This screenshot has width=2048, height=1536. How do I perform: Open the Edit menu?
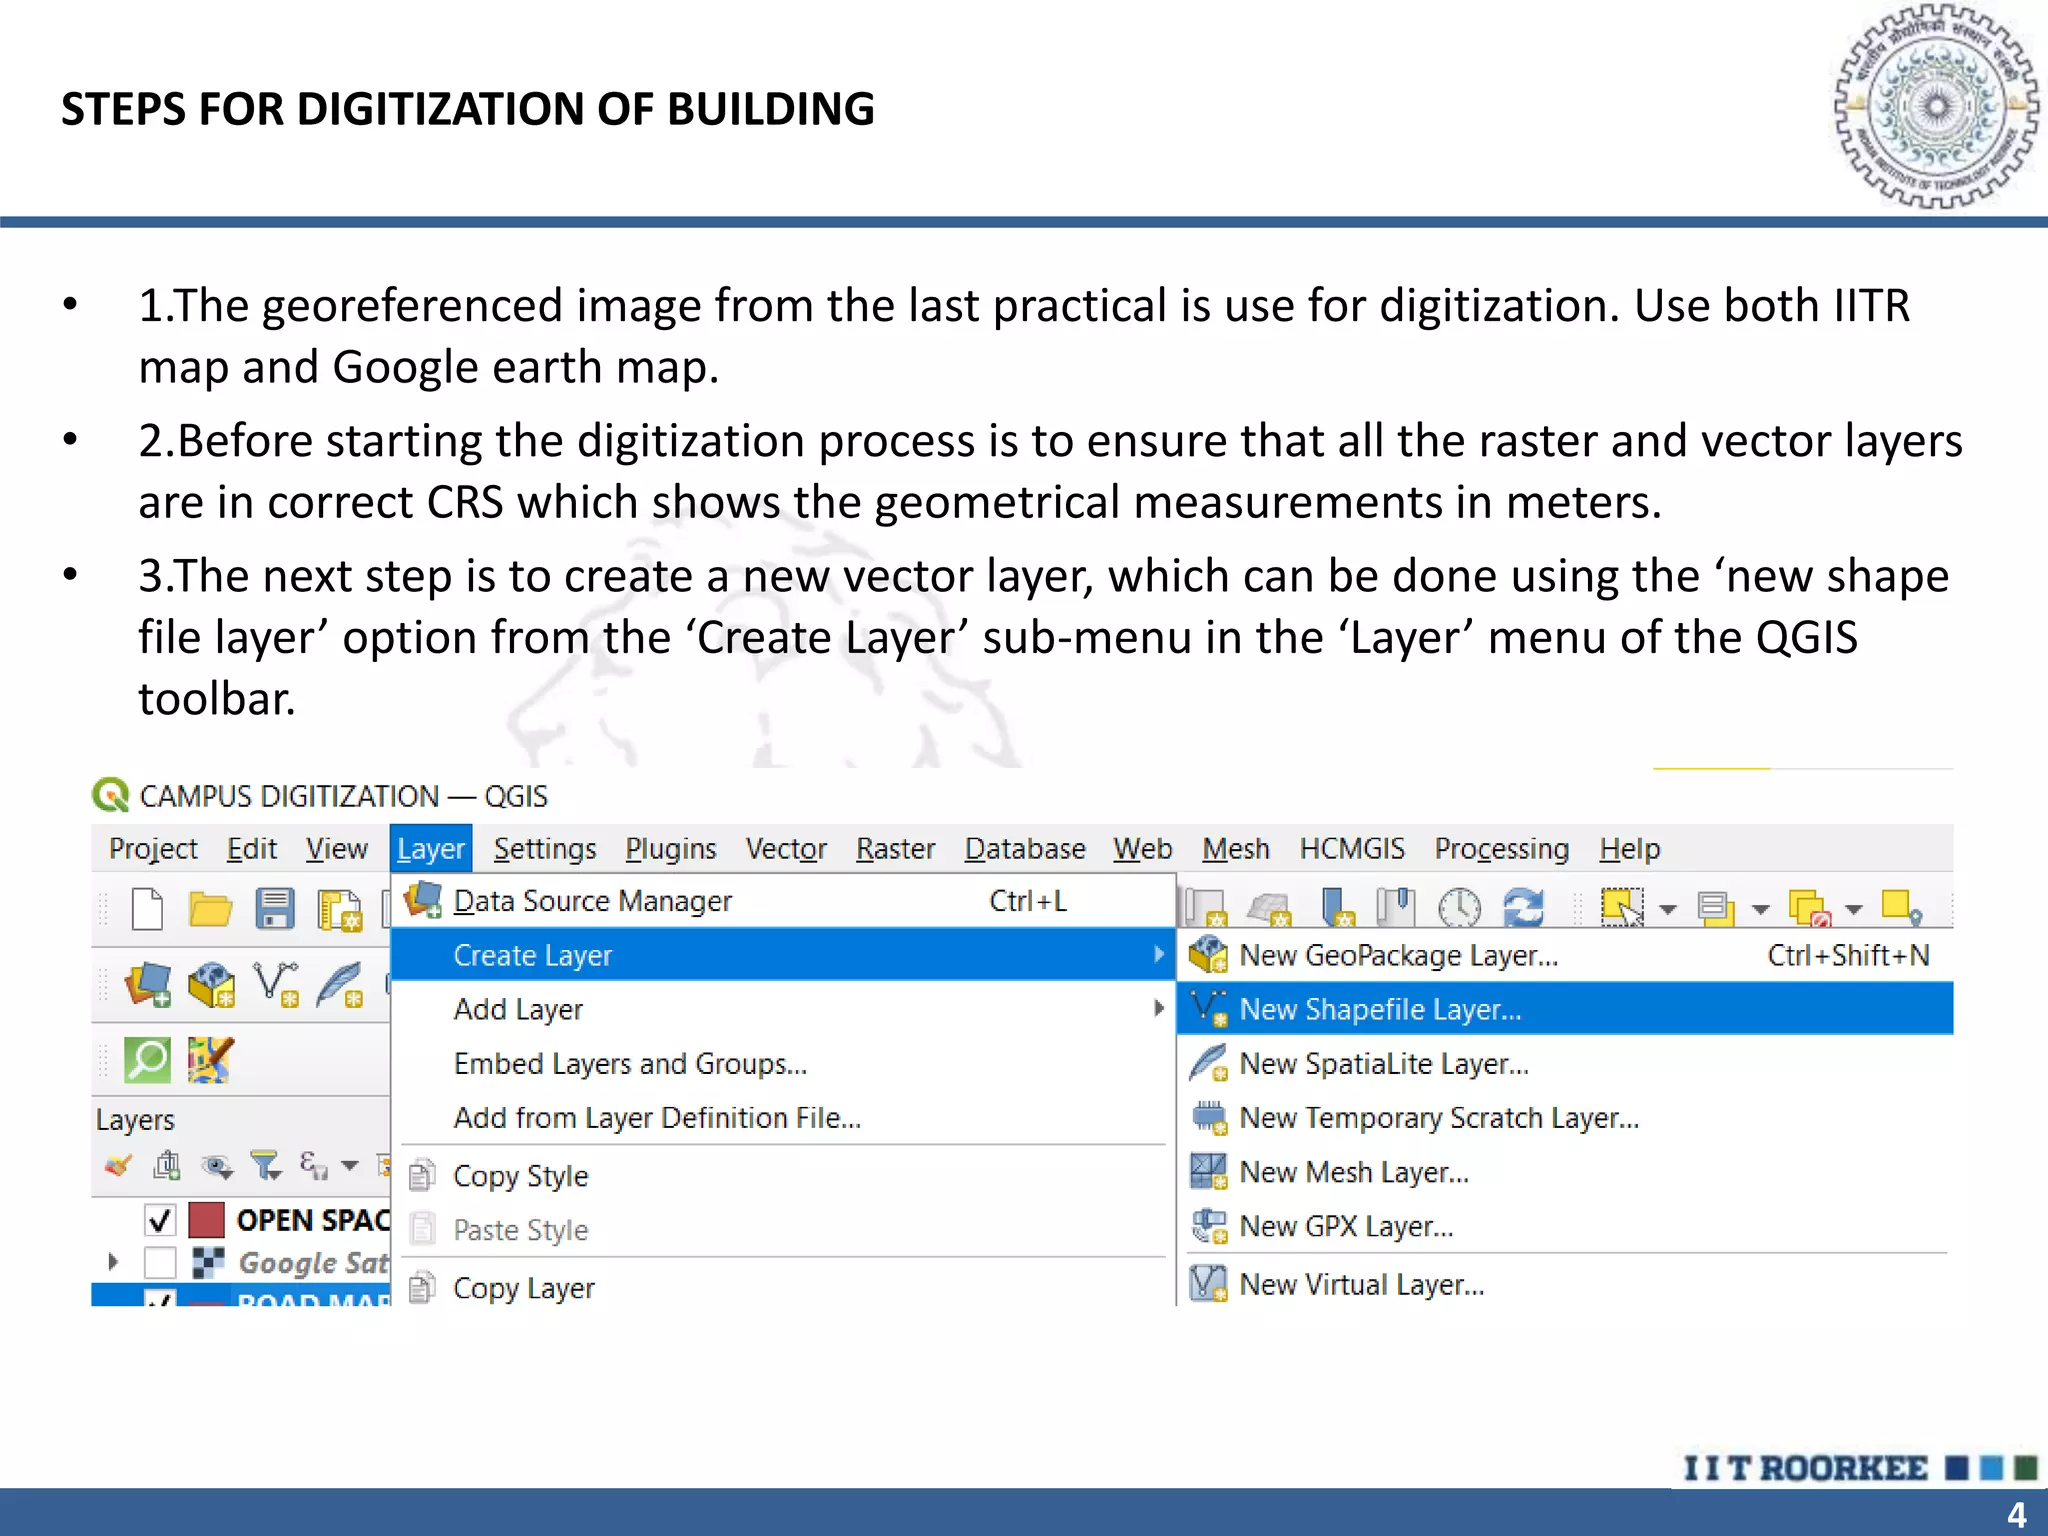(x=251, y=849)
